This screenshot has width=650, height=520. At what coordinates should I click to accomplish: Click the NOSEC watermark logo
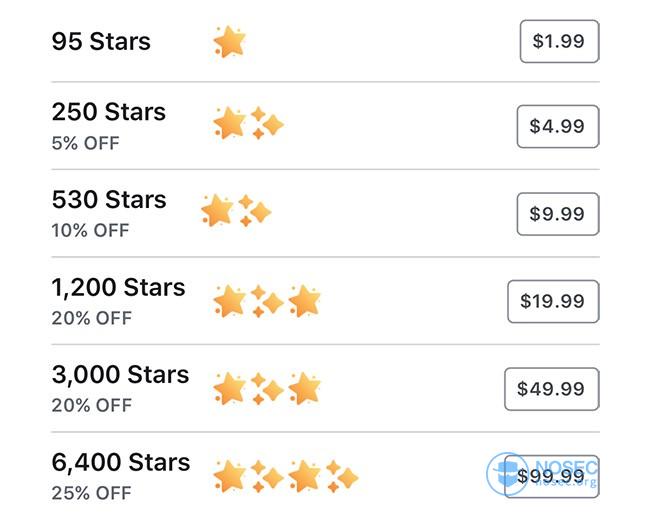coord(543,474)
